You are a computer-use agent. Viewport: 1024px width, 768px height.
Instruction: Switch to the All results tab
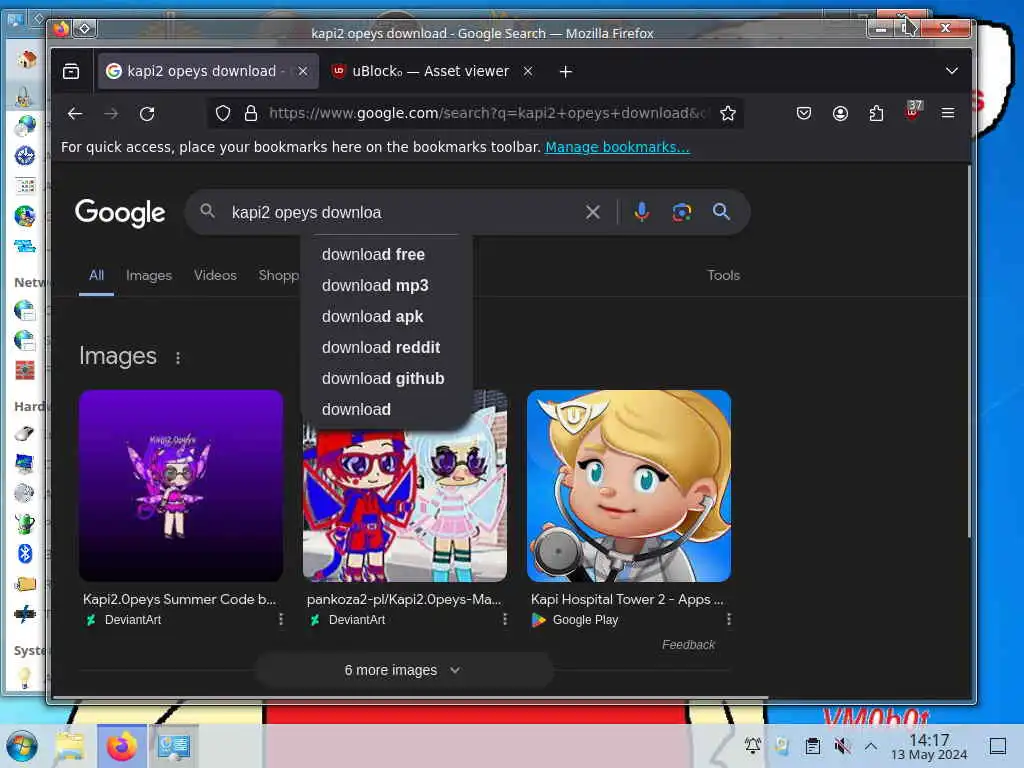coord(97,276)
